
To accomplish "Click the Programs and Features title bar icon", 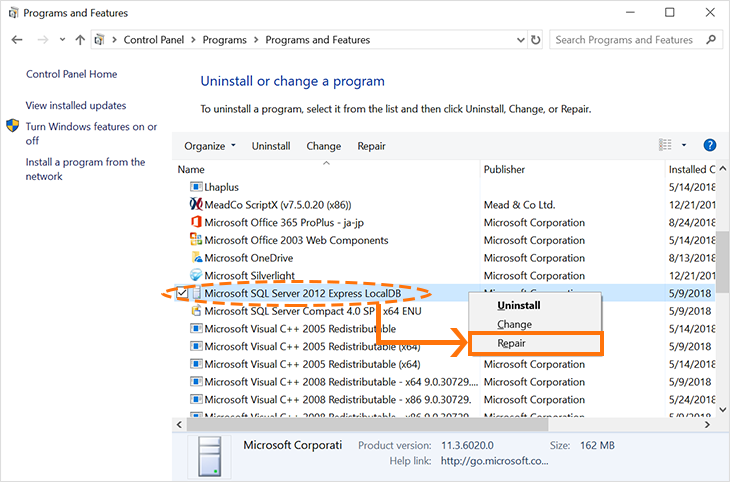I will tap(14, 13).
